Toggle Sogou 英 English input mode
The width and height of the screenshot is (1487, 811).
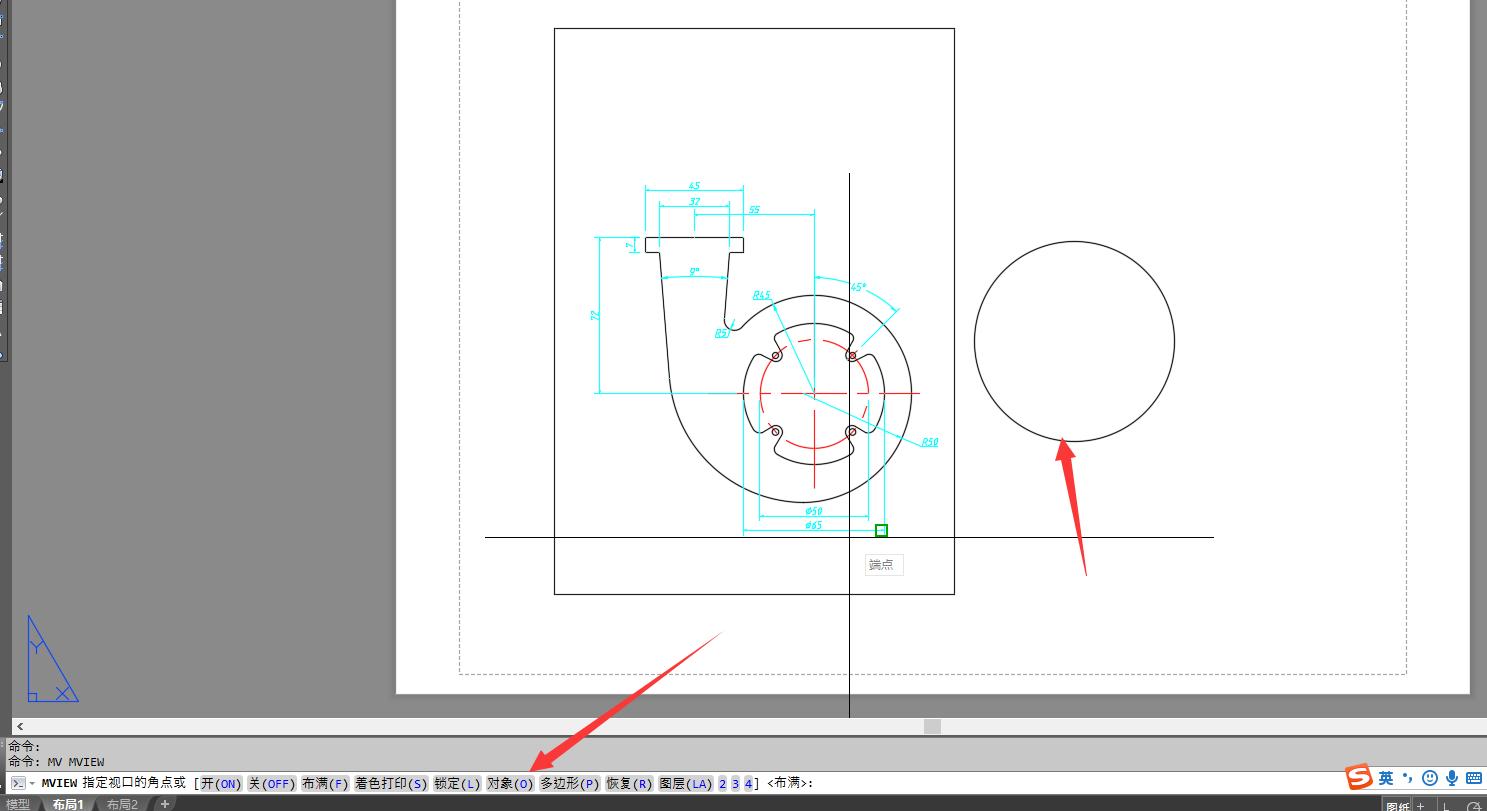[1386, 778]
